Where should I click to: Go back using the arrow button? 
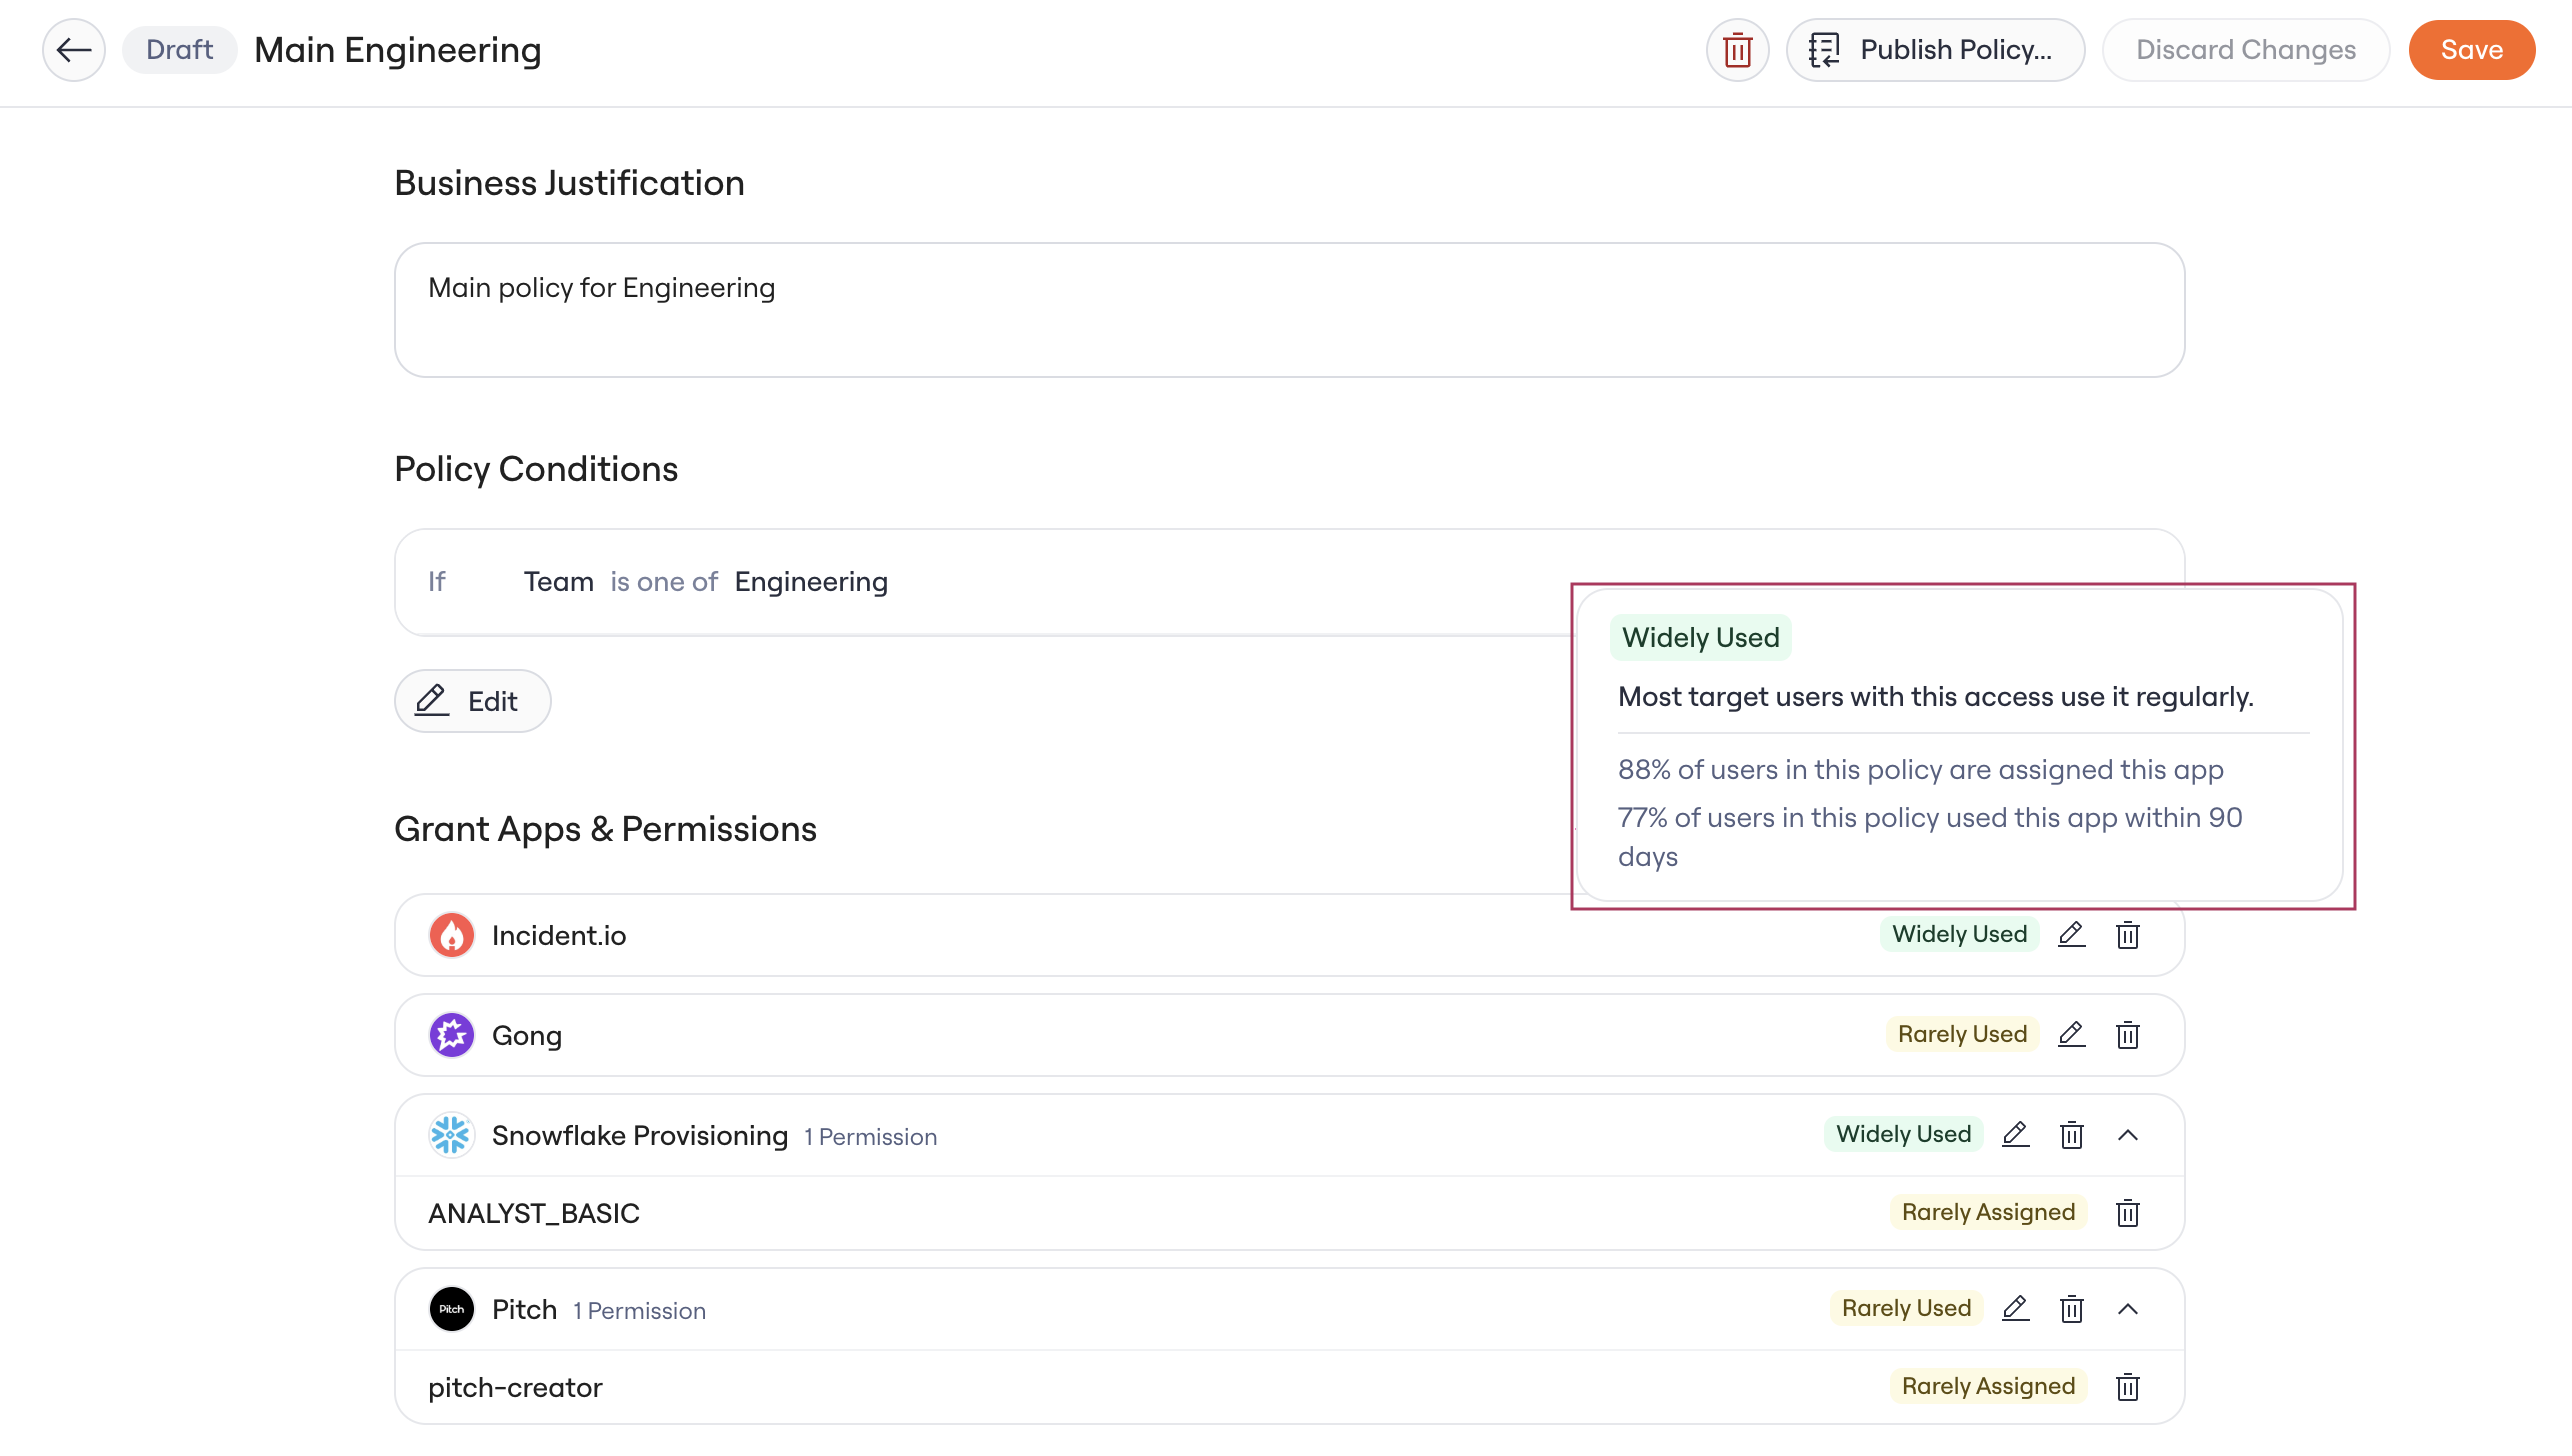point(74,50)
